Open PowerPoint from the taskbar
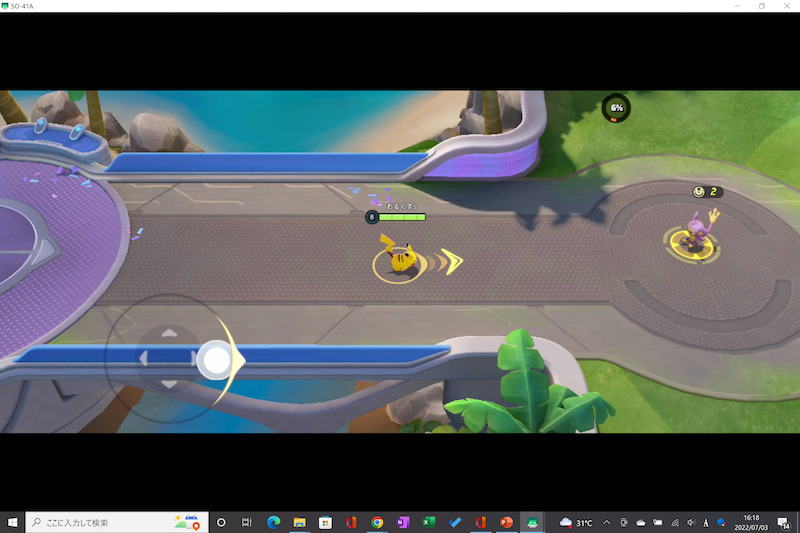 [507, 522]
